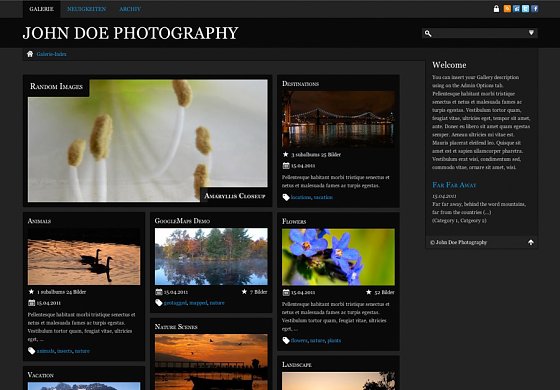
Task: Click the Facebook share icon
Action: coord(535,9)
